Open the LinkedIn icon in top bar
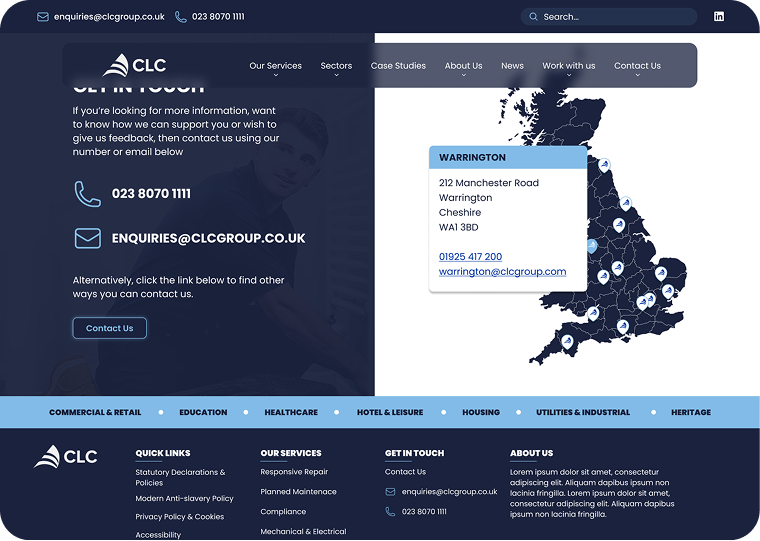 point(719,16)
